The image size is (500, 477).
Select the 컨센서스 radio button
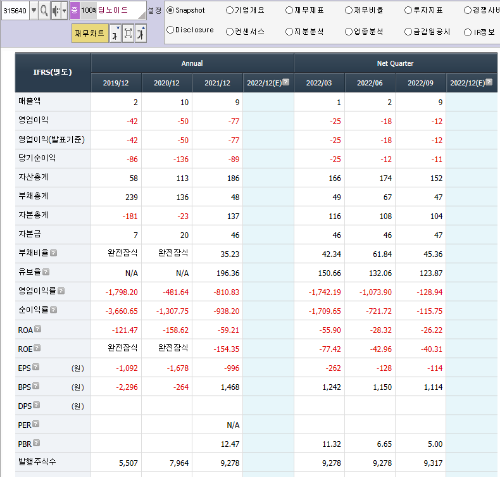[x=230, y=32]
